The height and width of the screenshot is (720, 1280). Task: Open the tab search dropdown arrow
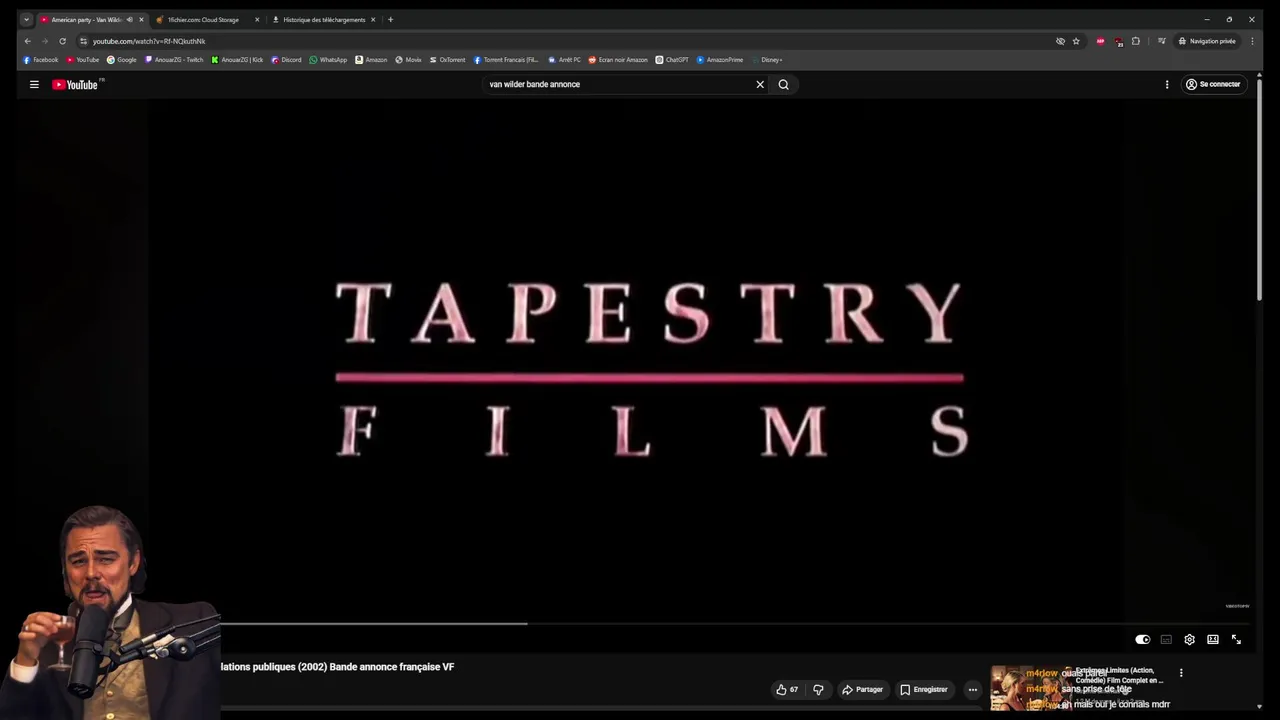[x=26, y=20]
